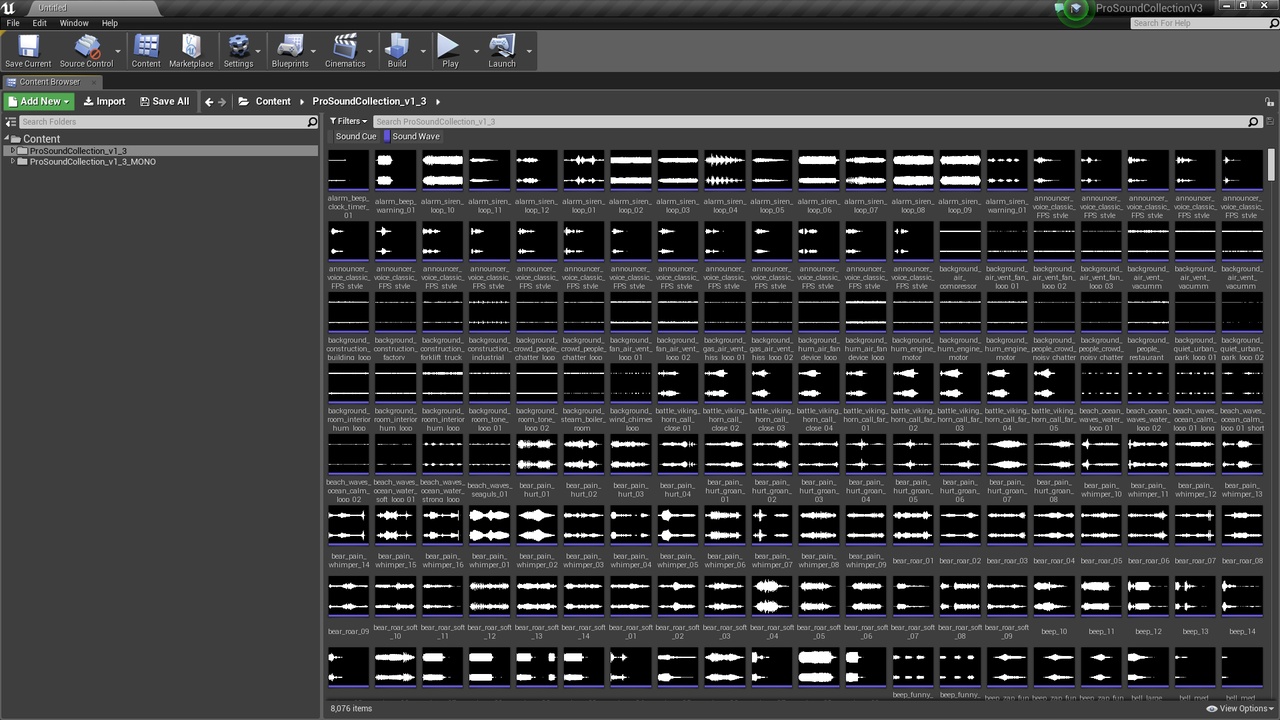Expand the ProSoundCollection_v1_3_MONO folder tree arrow

click(13, 161)
